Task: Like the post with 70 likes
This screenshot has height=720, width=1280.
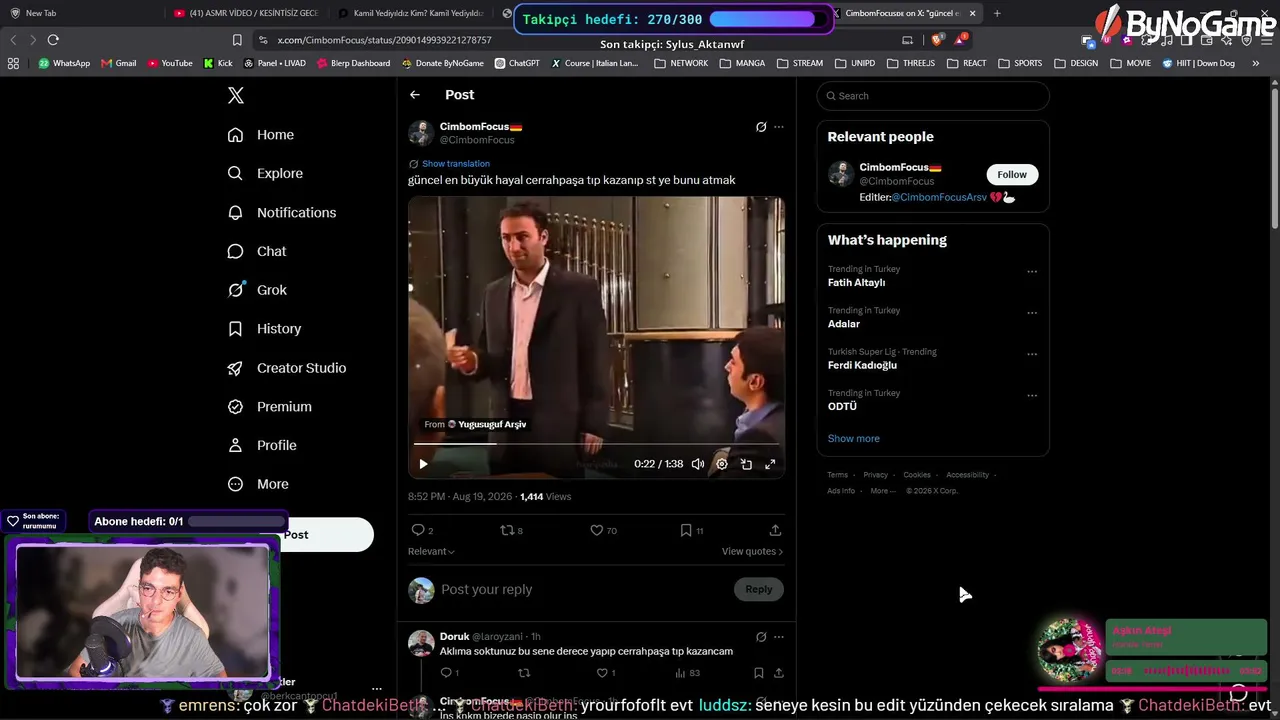Action: click(603, 530)
